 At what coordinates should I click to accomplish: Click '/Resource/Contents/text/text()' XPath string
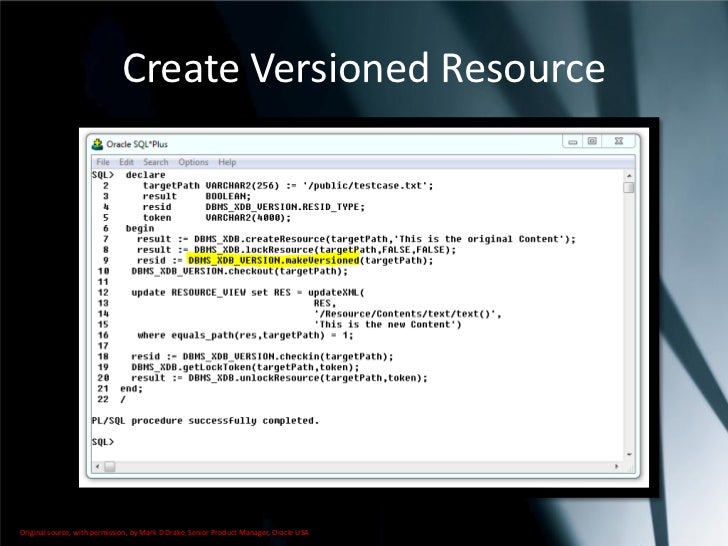405,314
